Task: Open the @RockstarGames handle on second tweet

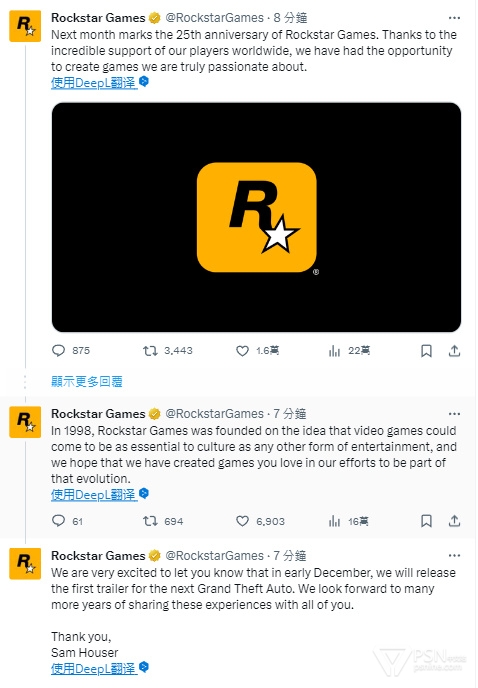Action: pos(214,414)
